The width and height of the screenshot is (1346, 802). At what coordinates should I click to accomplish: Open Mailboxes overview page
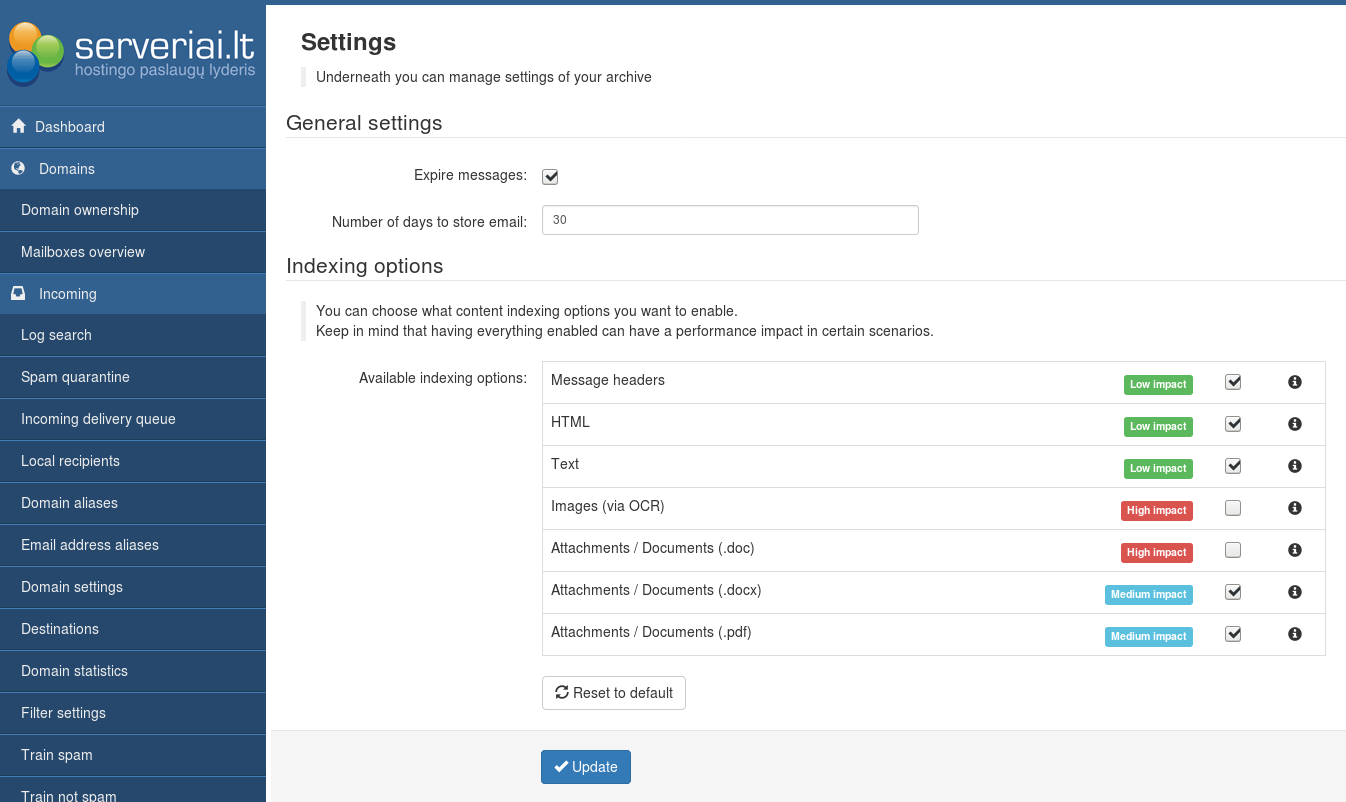[83, 252]
